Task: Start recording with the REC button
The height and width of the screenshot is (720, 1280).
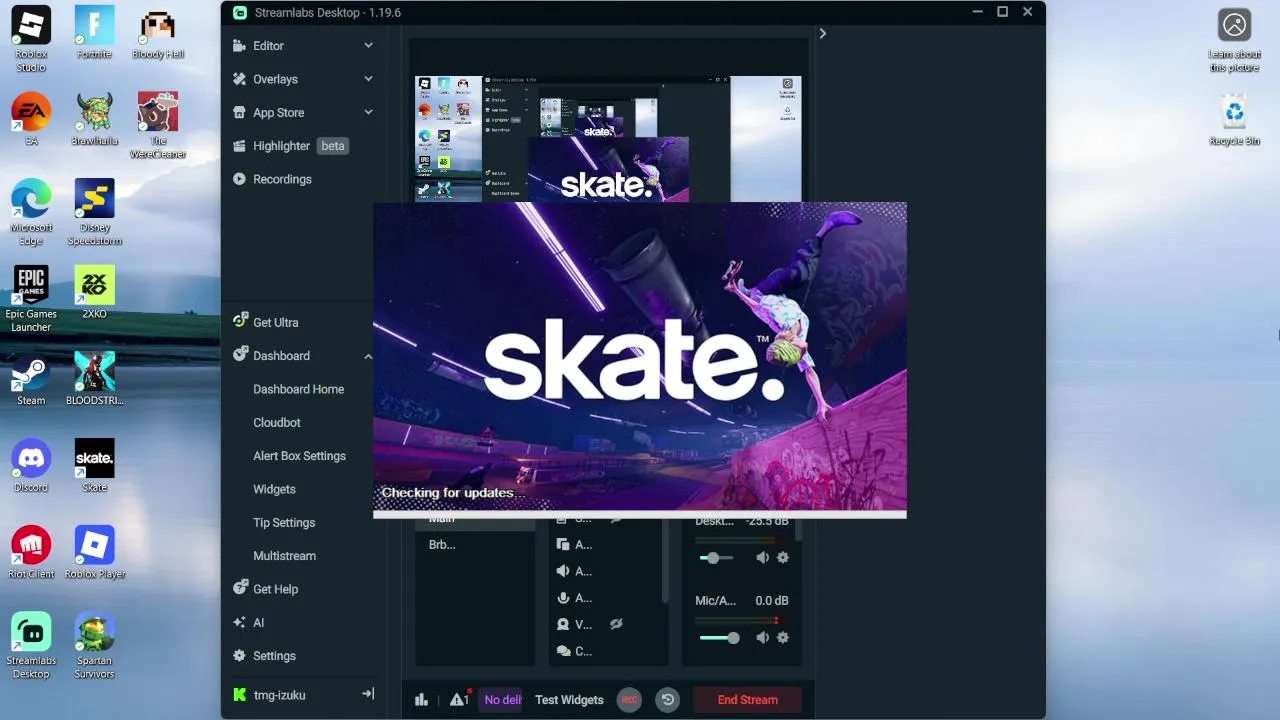Action: [629, 700]
